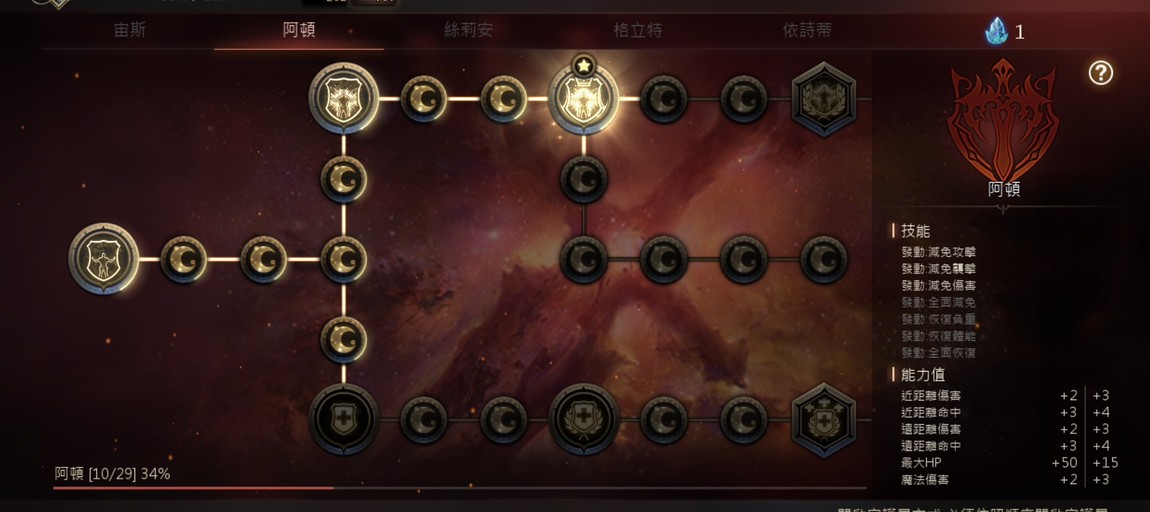Select the top-left glowing shield node
1150x512 pixels.
[343, 98]
